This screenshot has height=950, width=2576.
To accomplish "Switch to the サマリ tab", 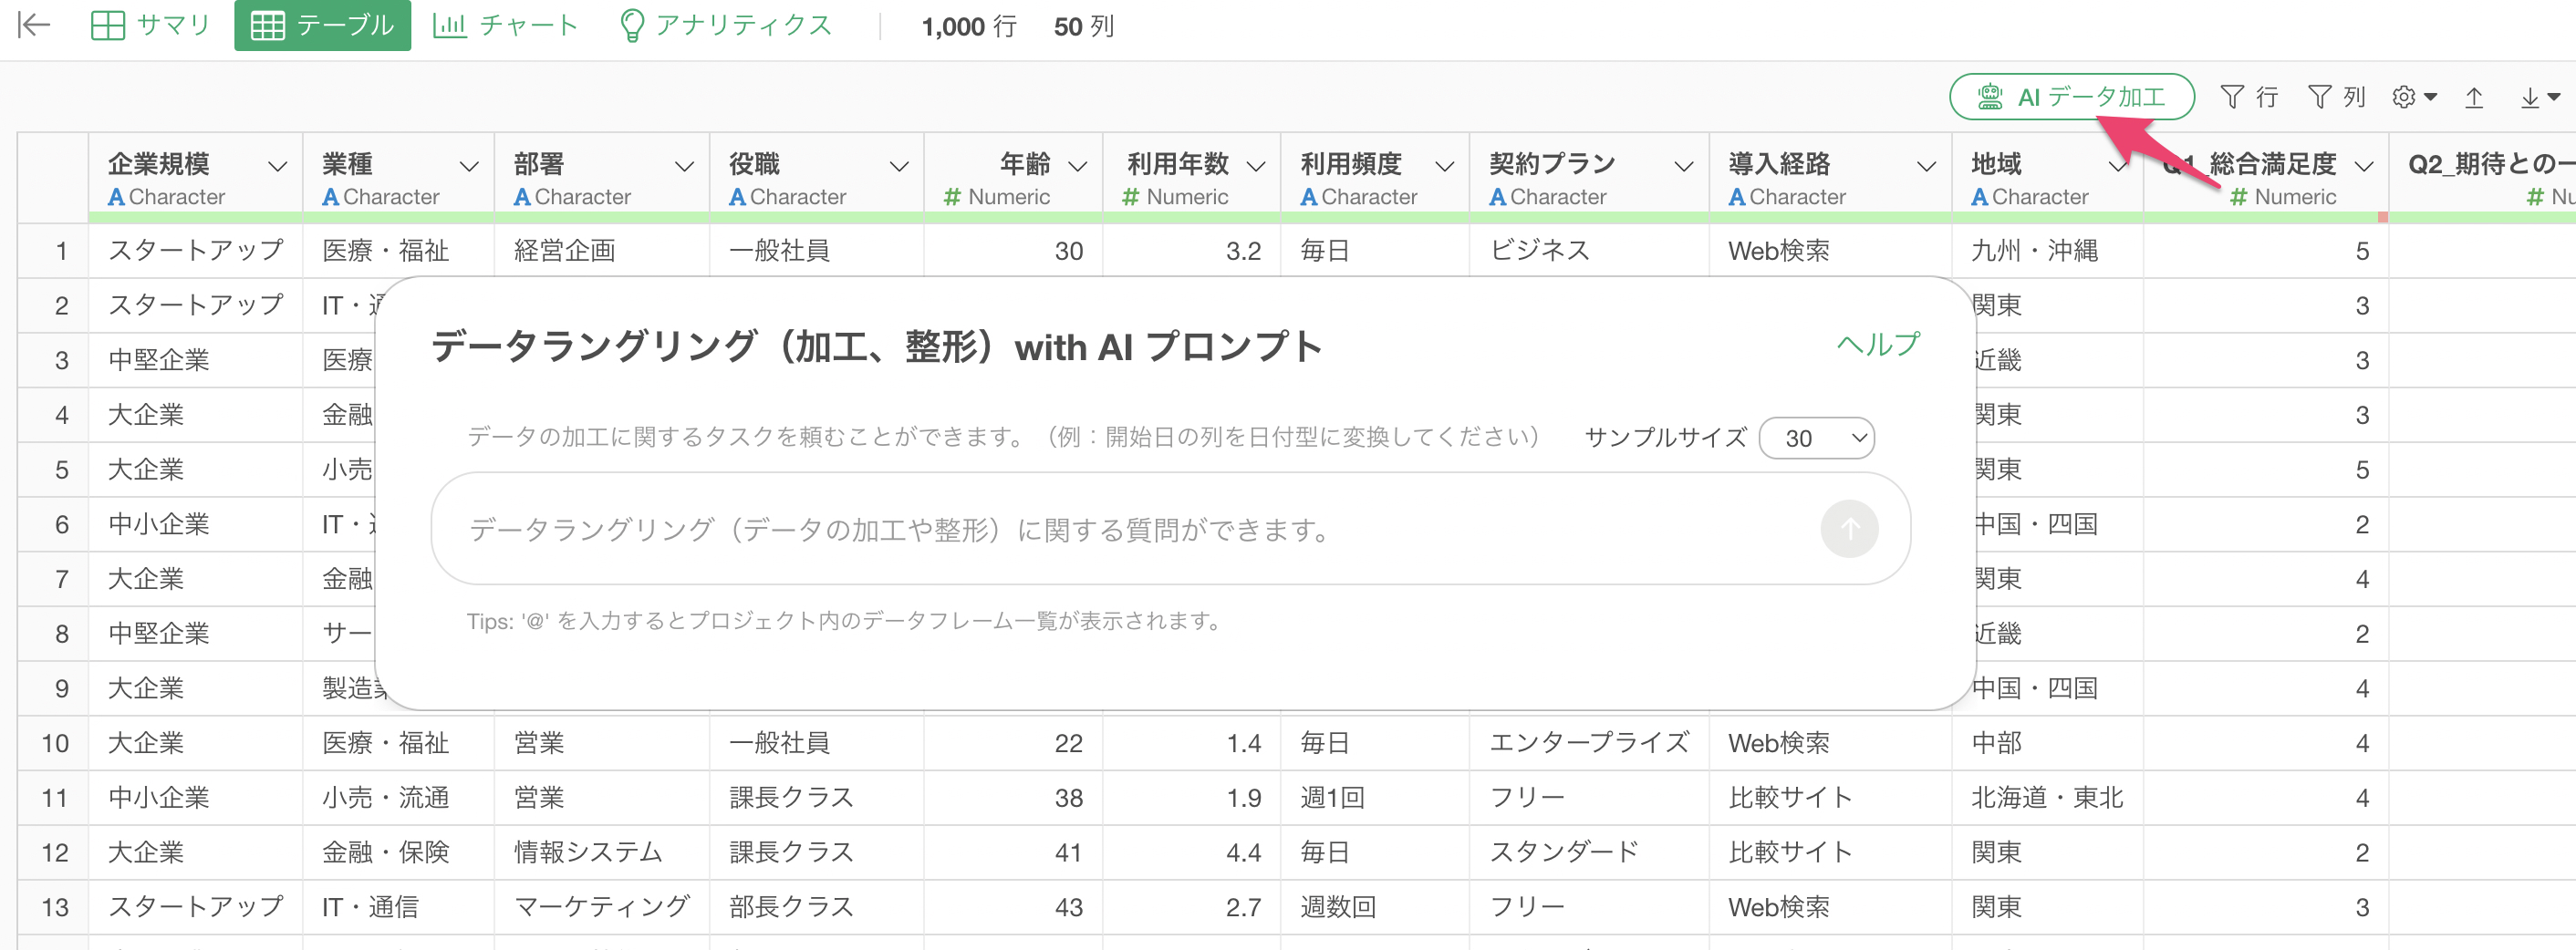I will pyautogui.click(x=151, y=25).
